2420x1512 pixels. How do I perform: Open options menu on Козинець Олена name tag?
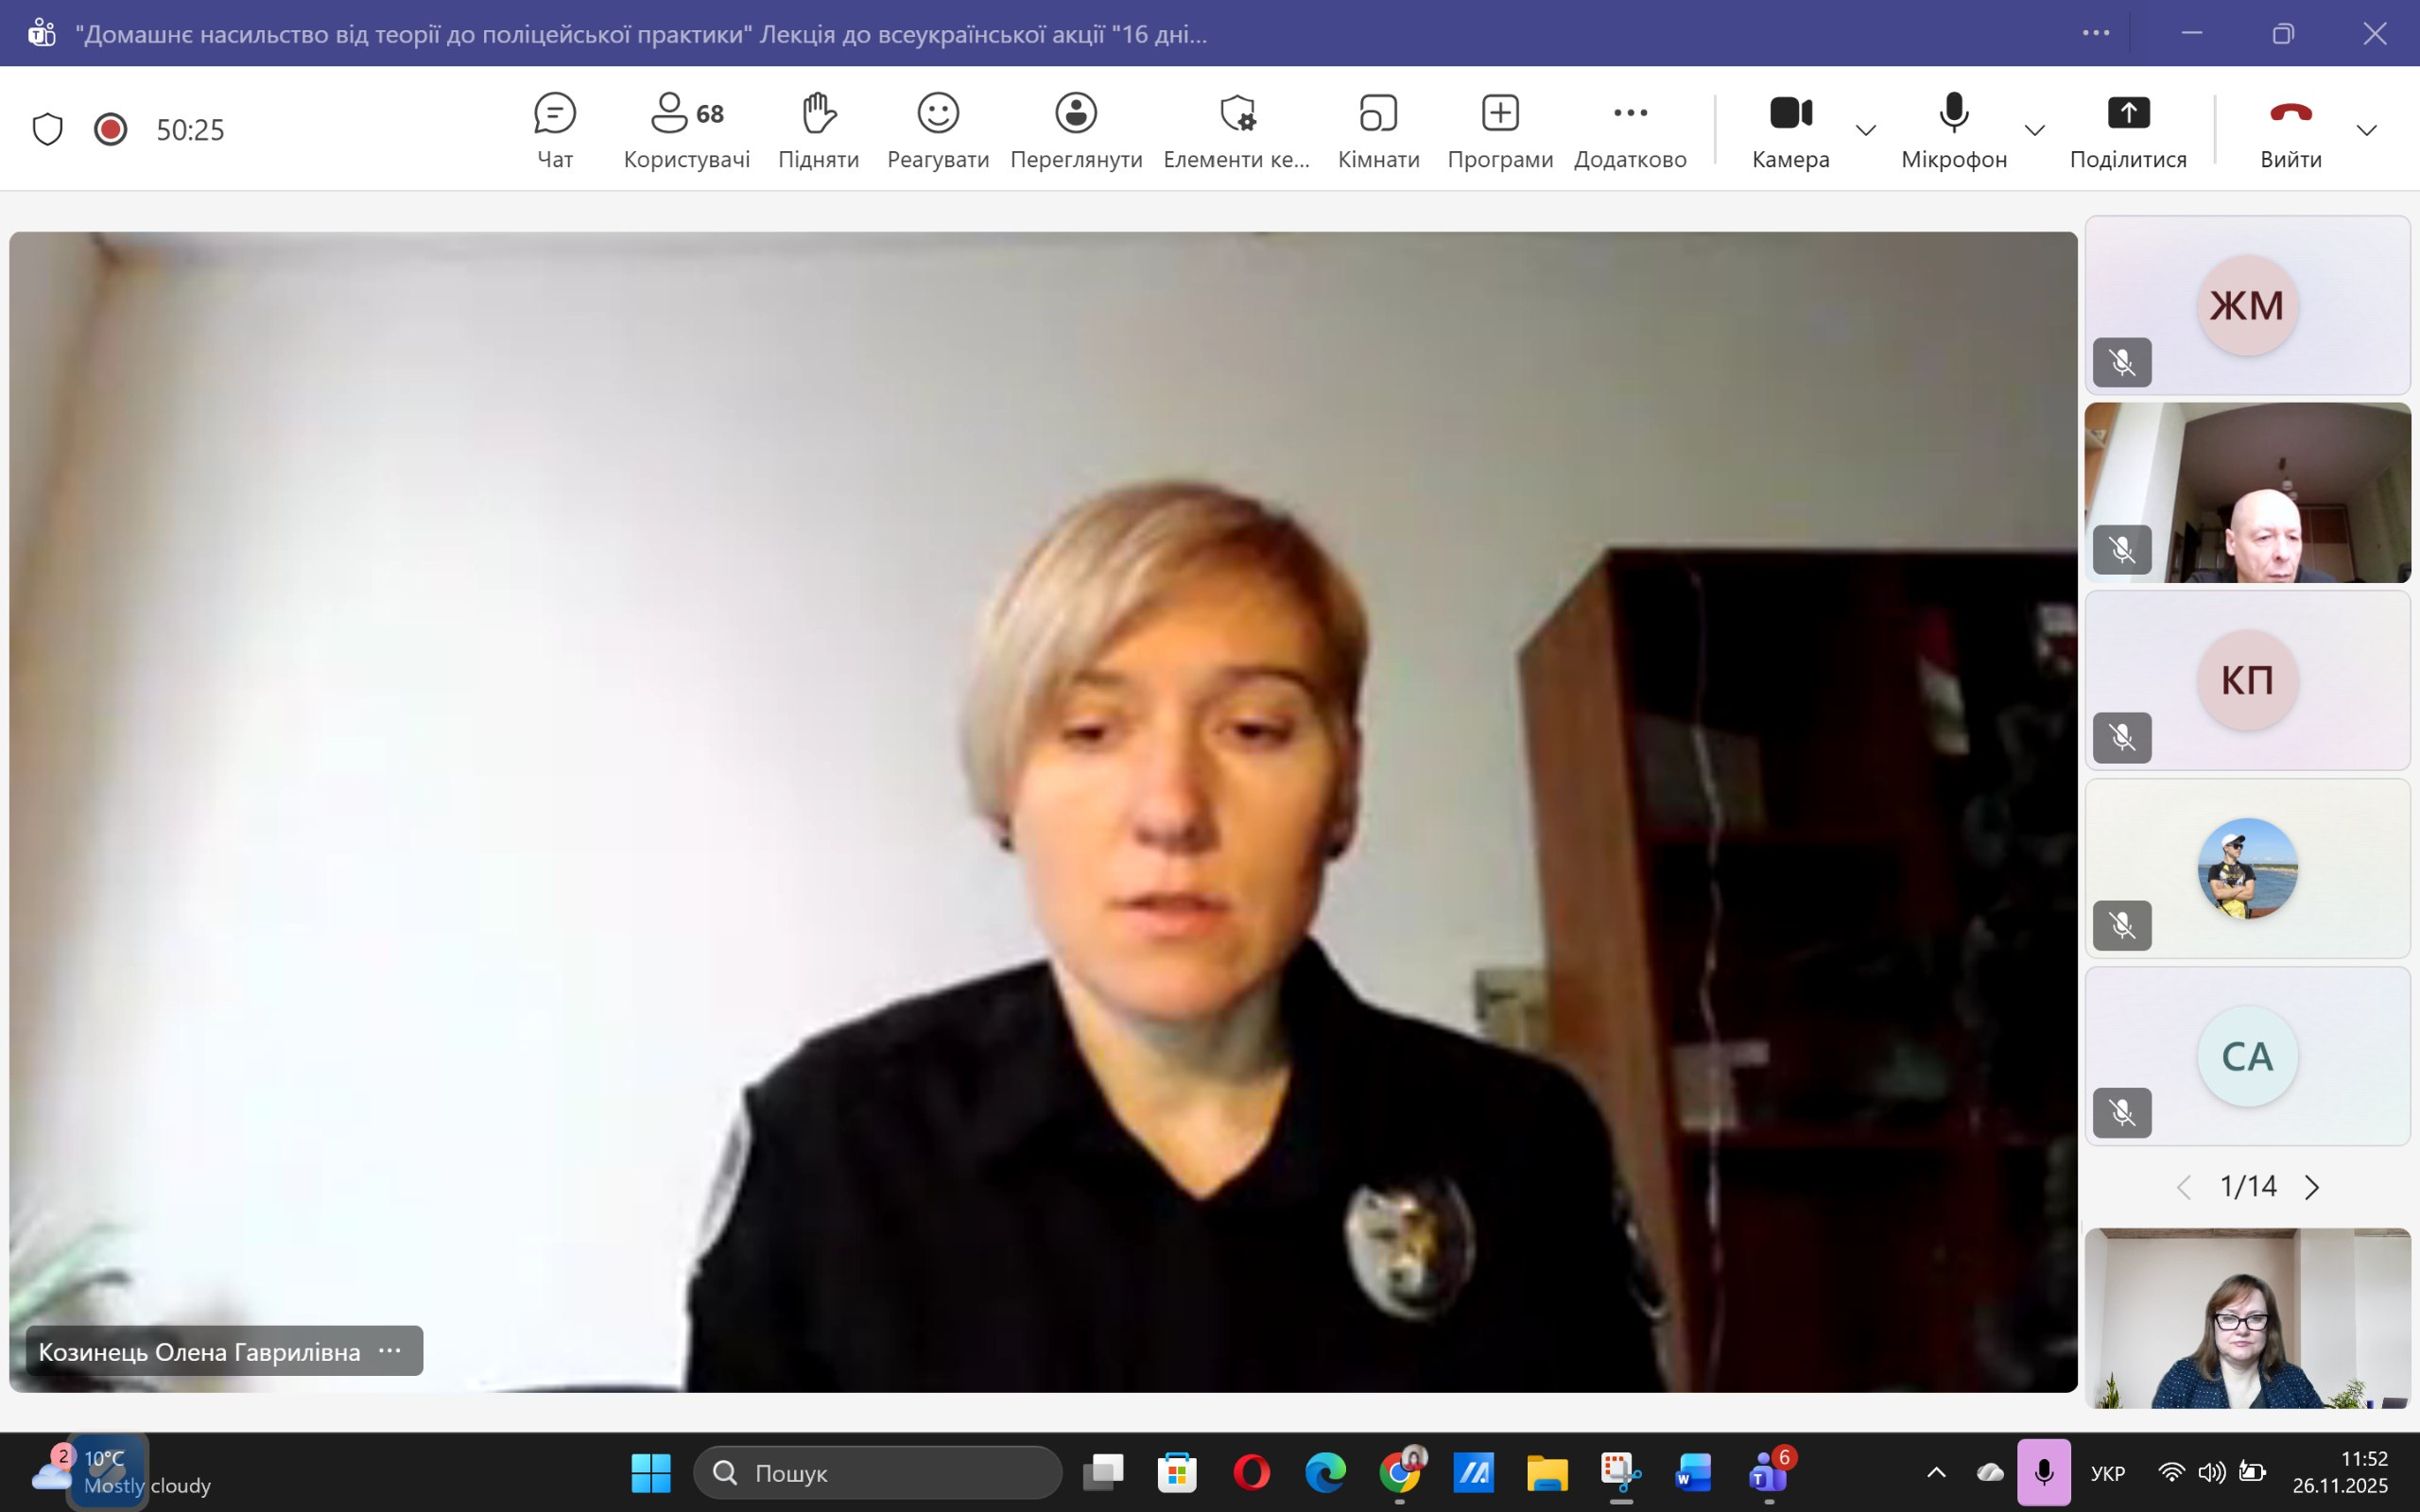[390, 1351]
